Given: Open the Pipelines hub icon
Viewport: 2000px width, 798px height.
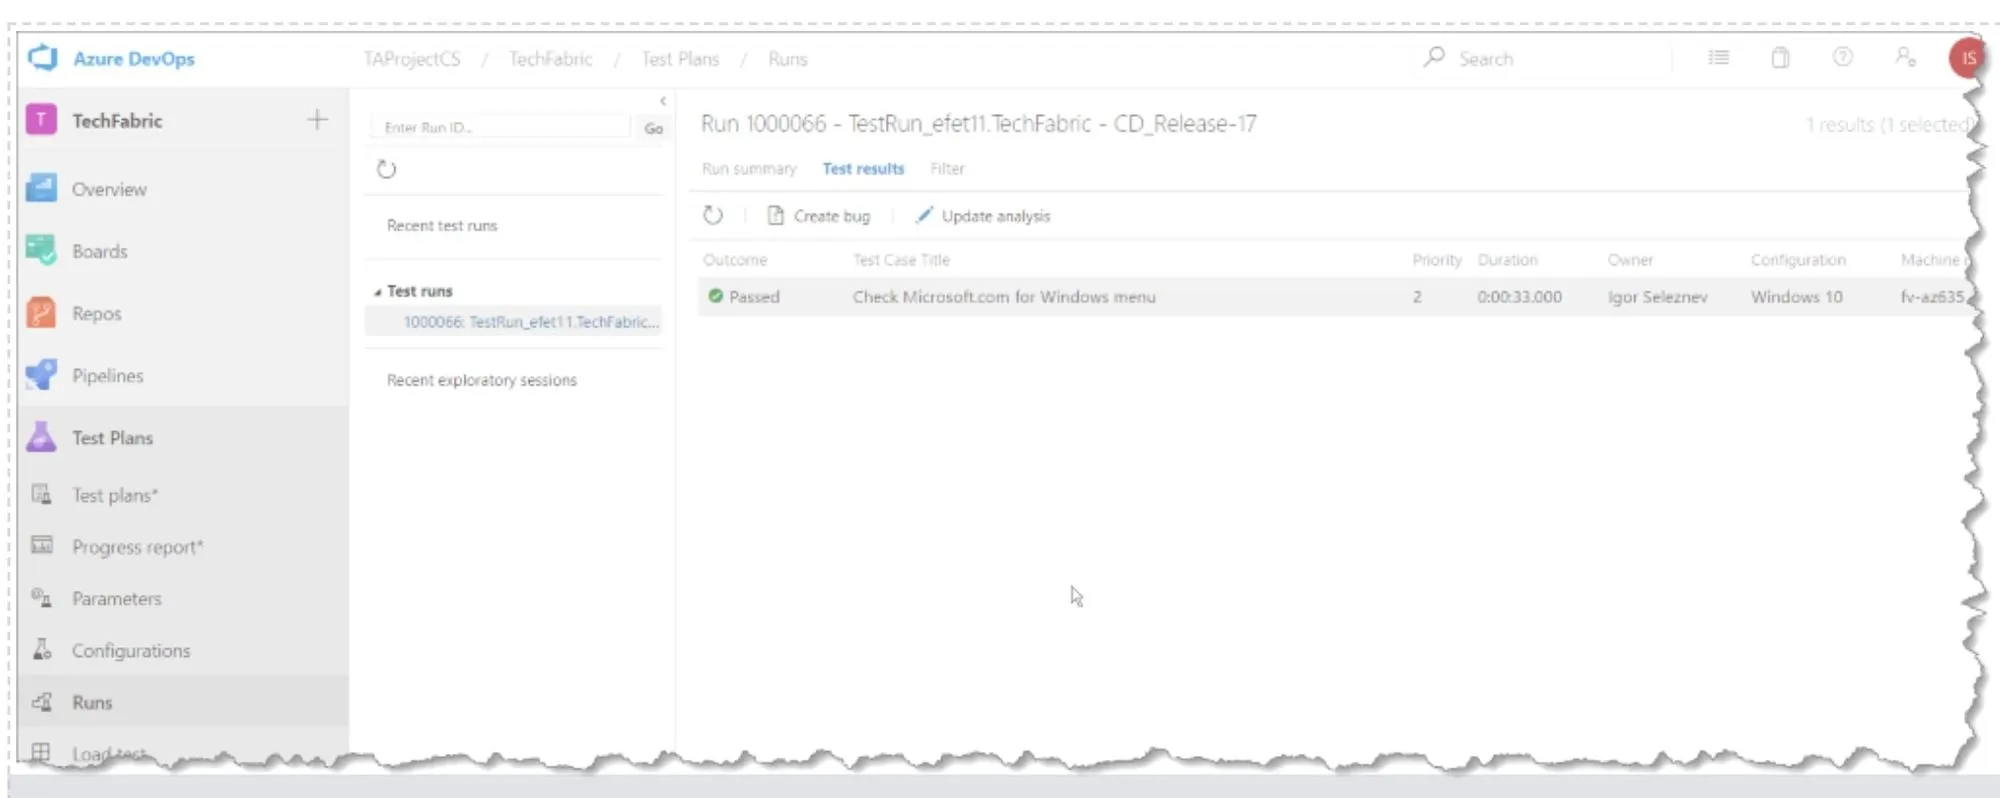Looking at the screenshot, I should pyautogui.click(x=41, y=375).
